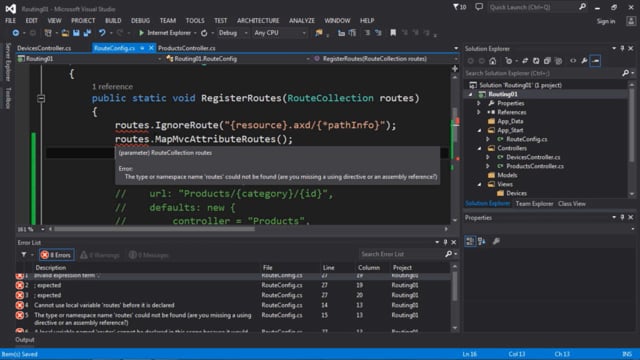Click Categorized icon in Properties panel

470,241
